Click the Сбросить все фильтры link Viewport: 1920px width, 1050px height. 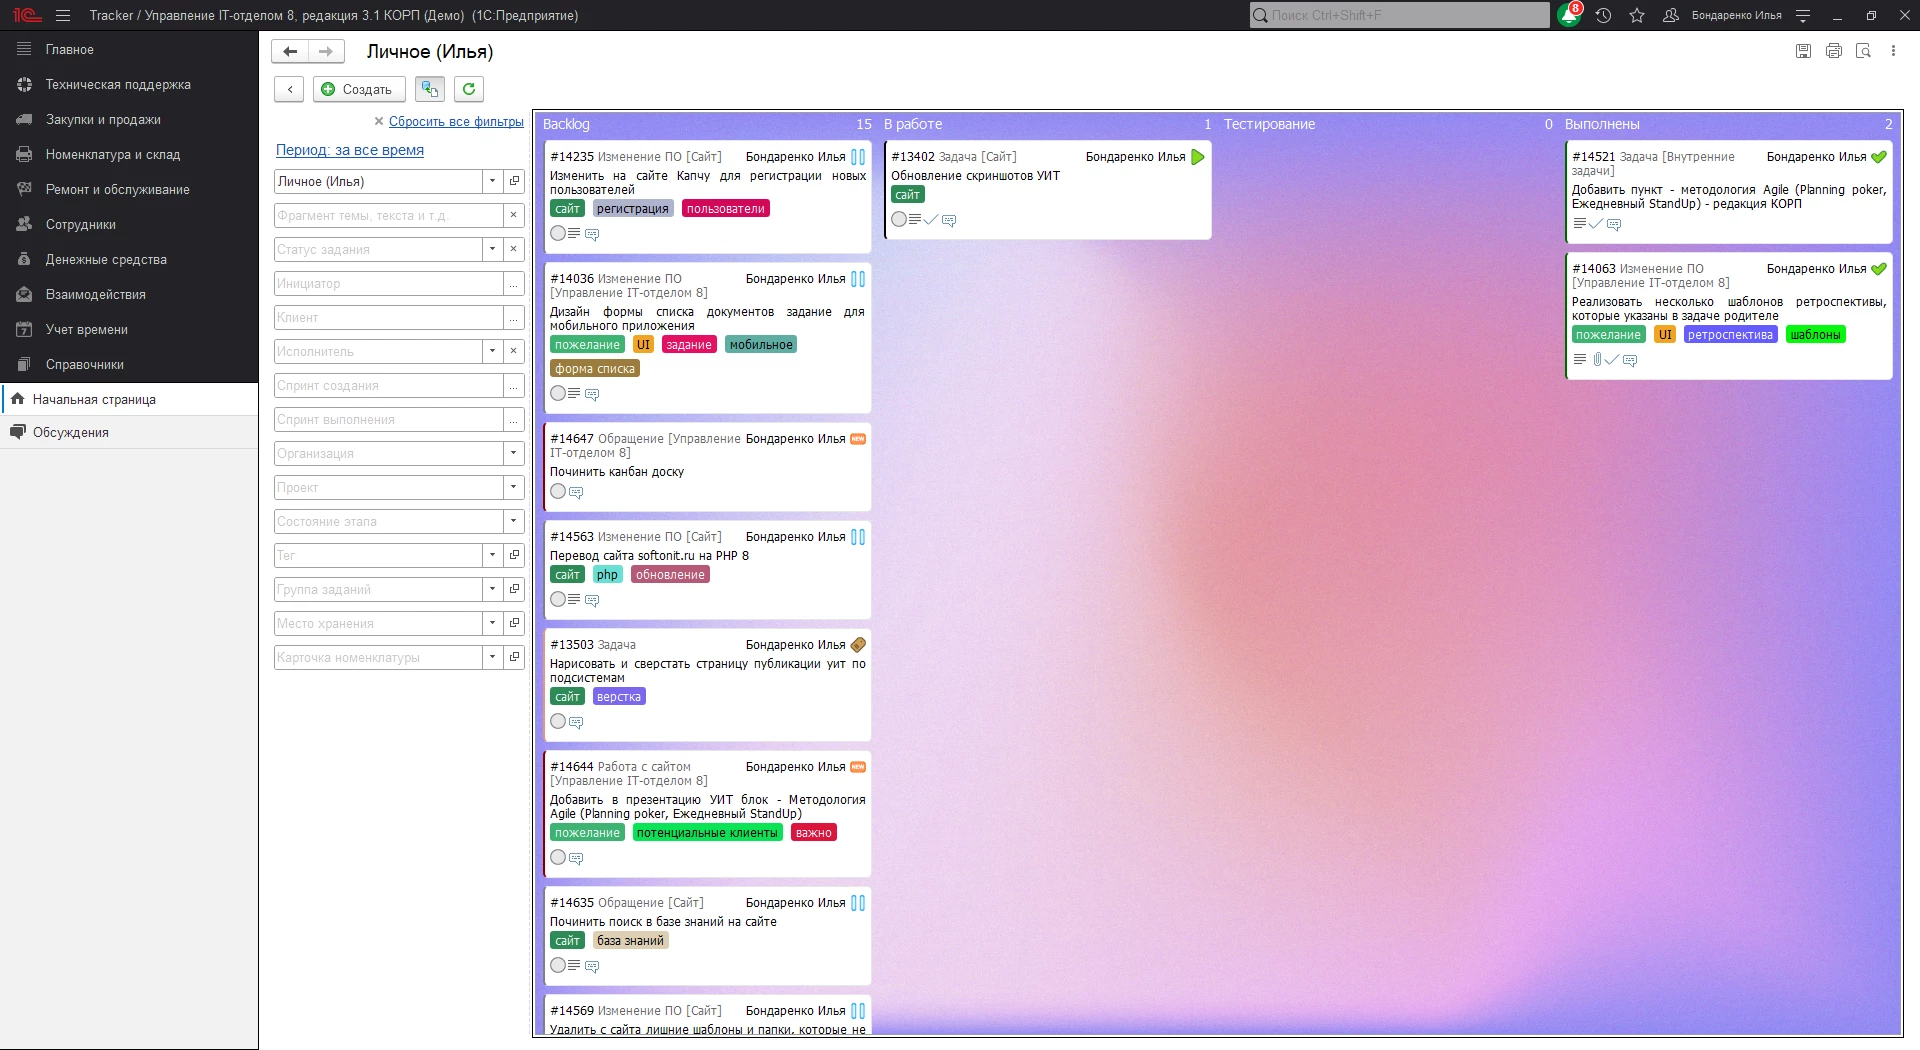click(456, 121)
